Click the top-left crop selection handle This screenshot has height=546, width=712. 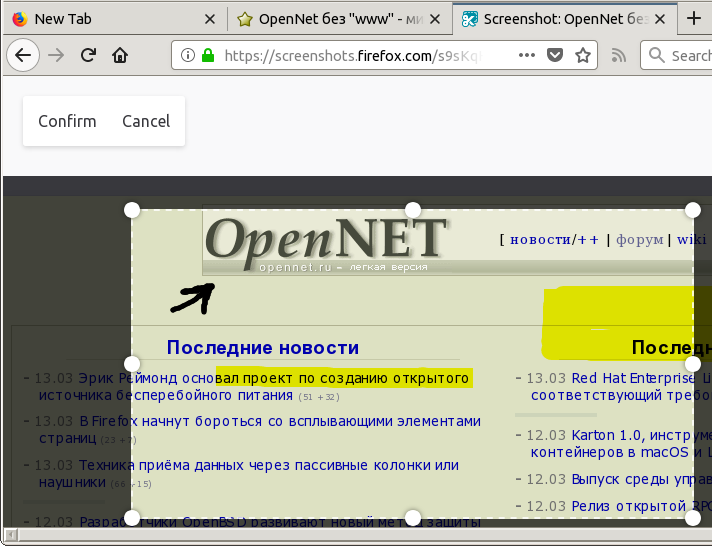131,209
